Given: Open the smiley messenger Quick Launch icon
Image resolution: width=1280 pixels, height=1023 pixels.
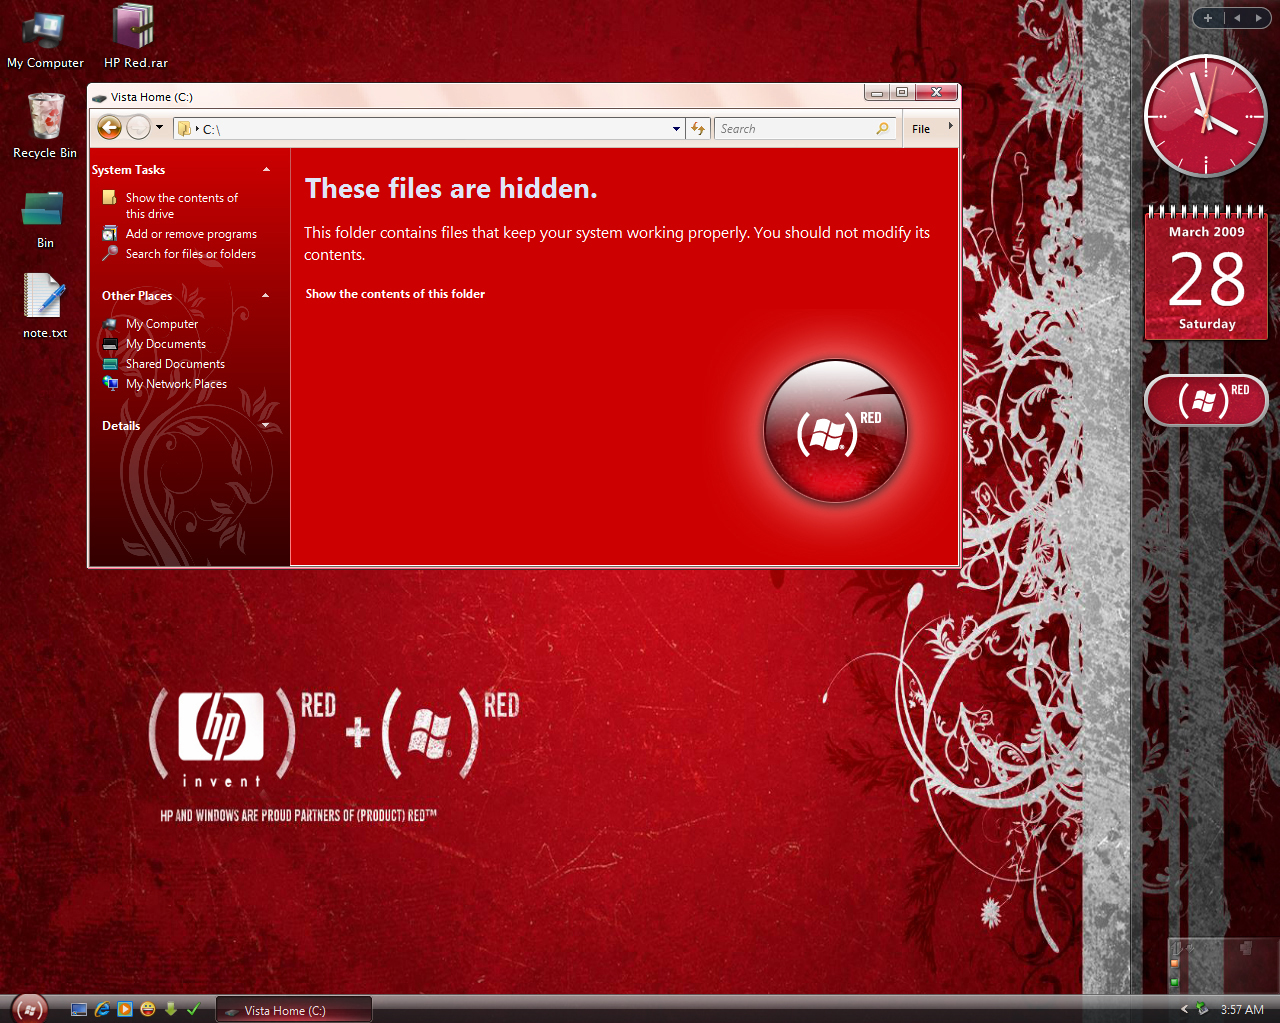Looking at the screenshot, I should (148, 1010).
